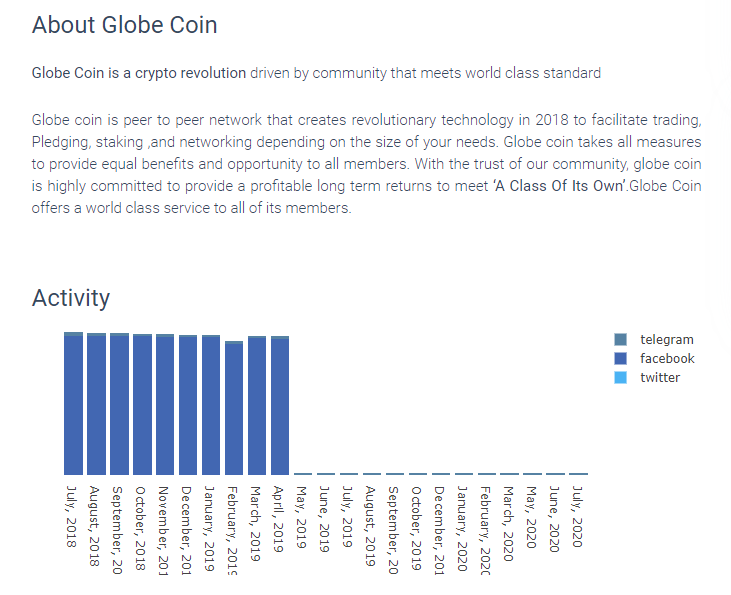Select the April, 2019 activity bar
The image size is (731, 595).
click(280, 406)
